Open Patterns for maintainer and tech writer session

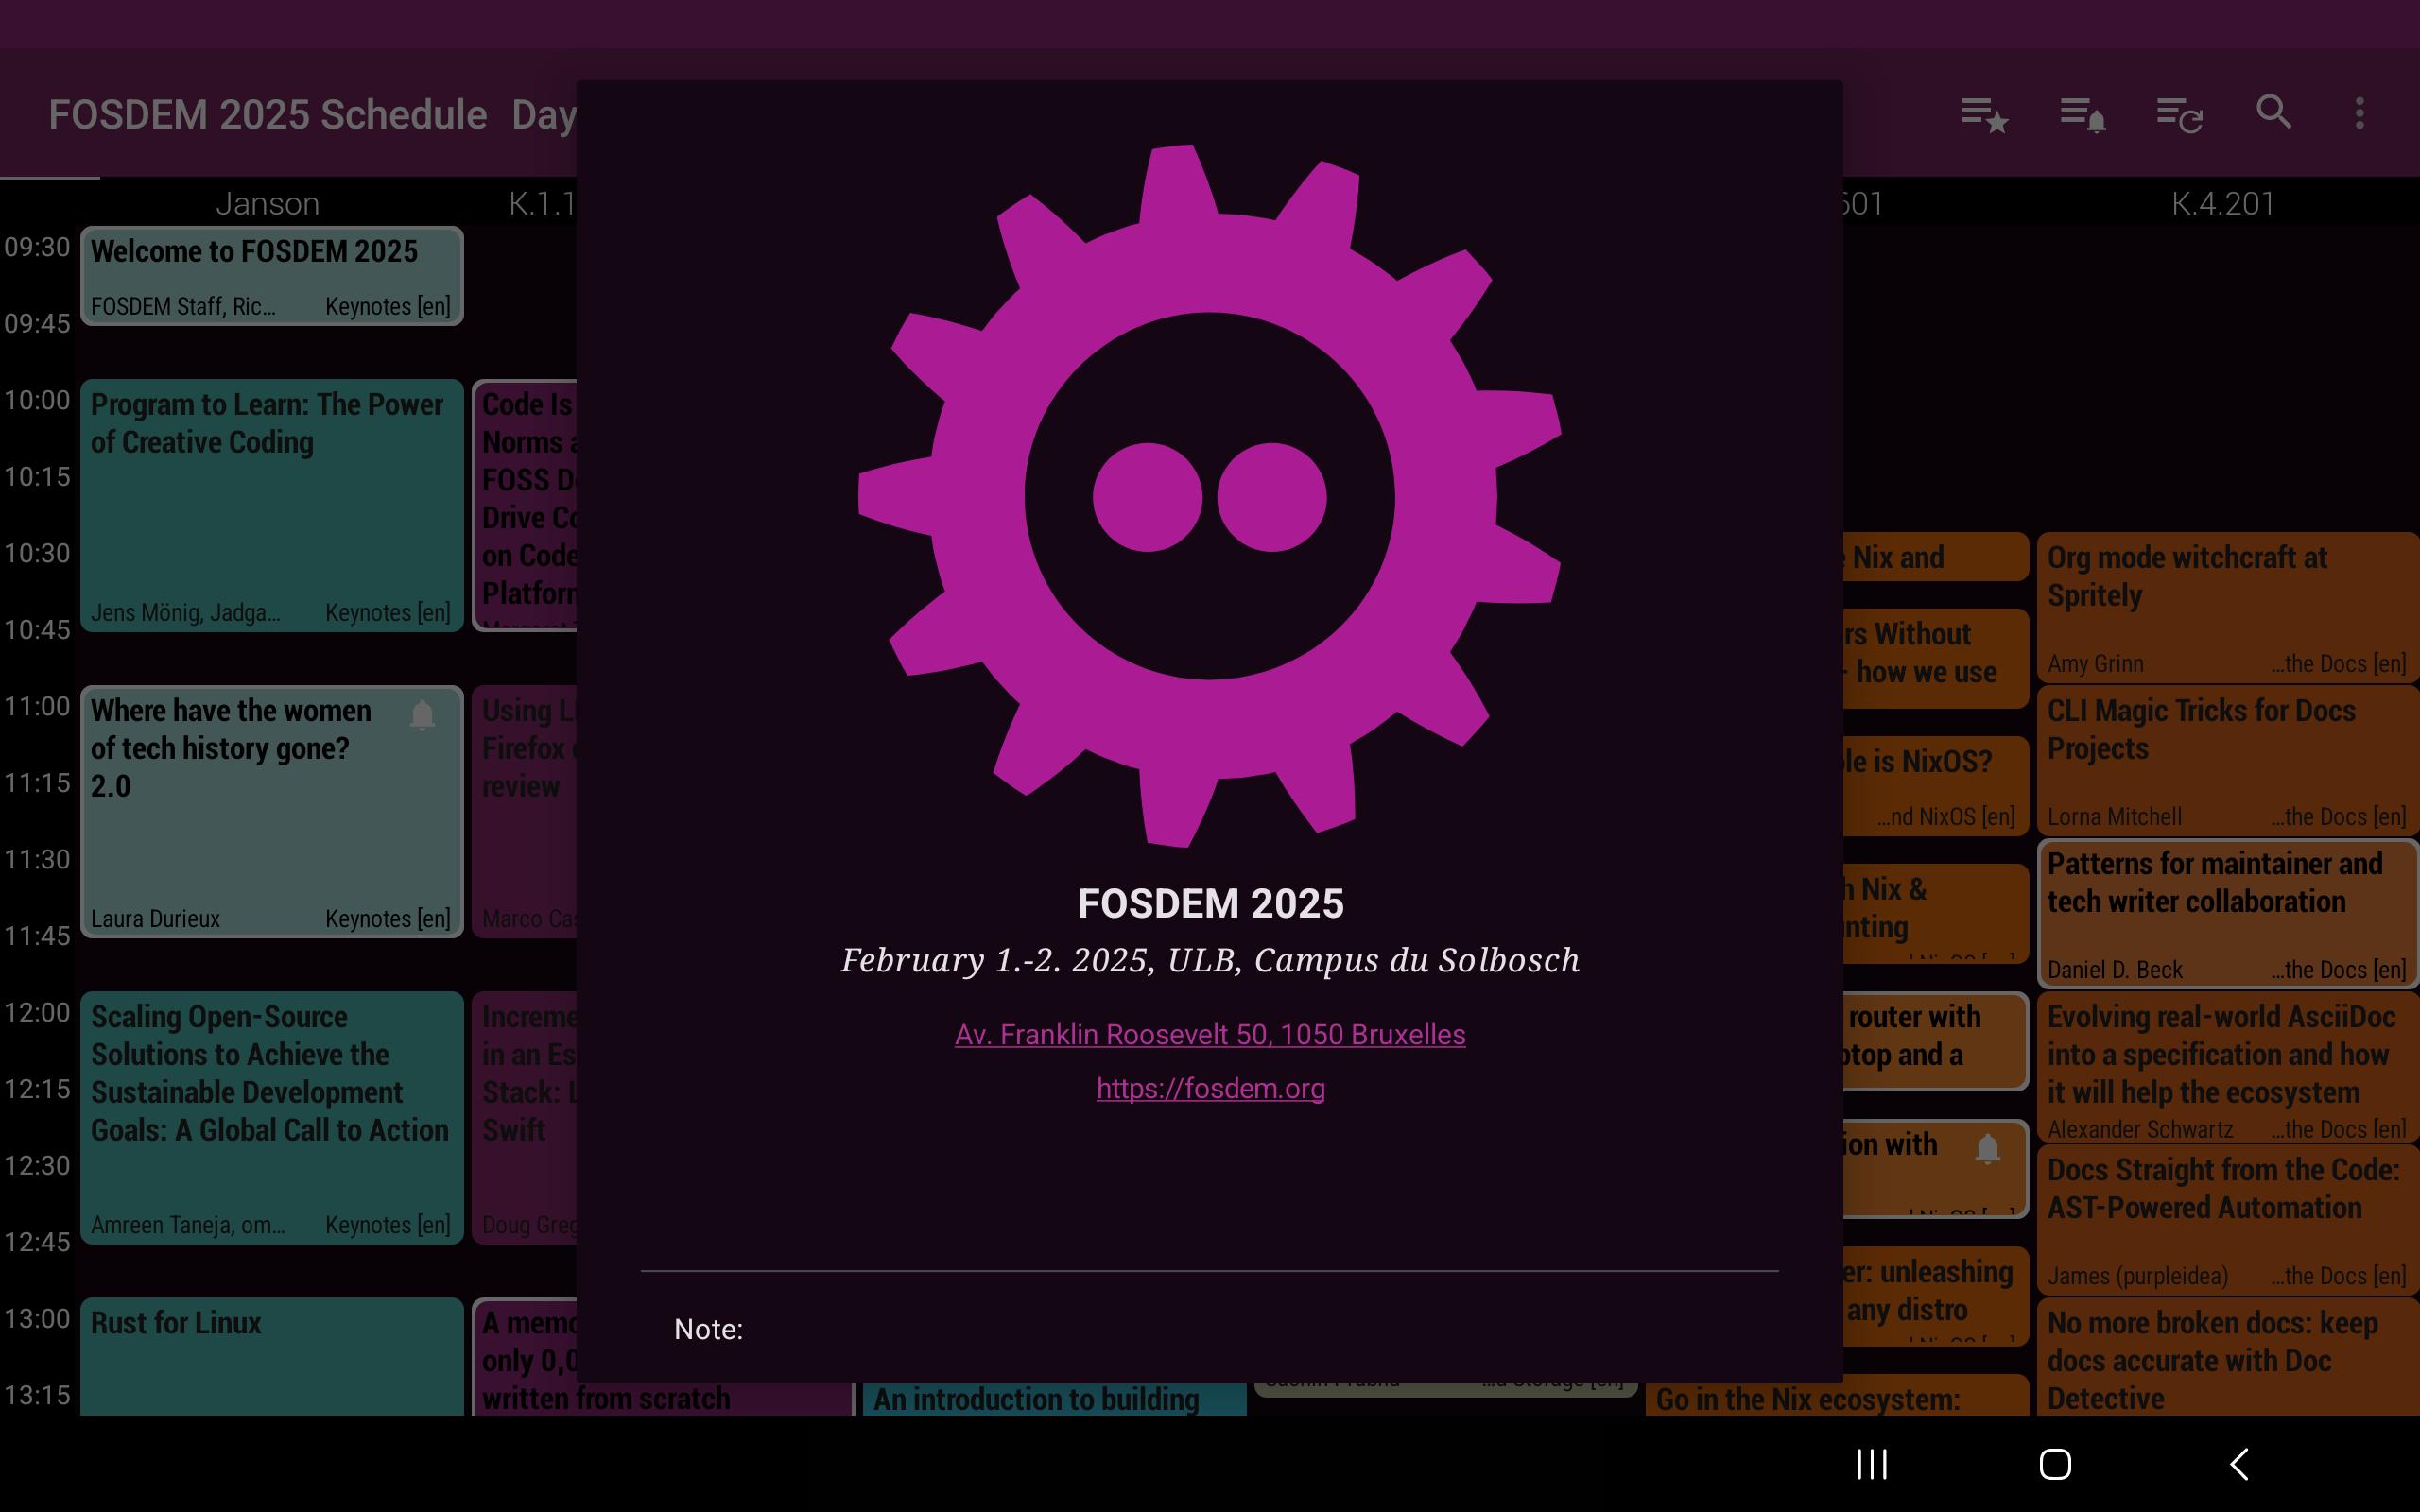click(x=2228, y=914)
